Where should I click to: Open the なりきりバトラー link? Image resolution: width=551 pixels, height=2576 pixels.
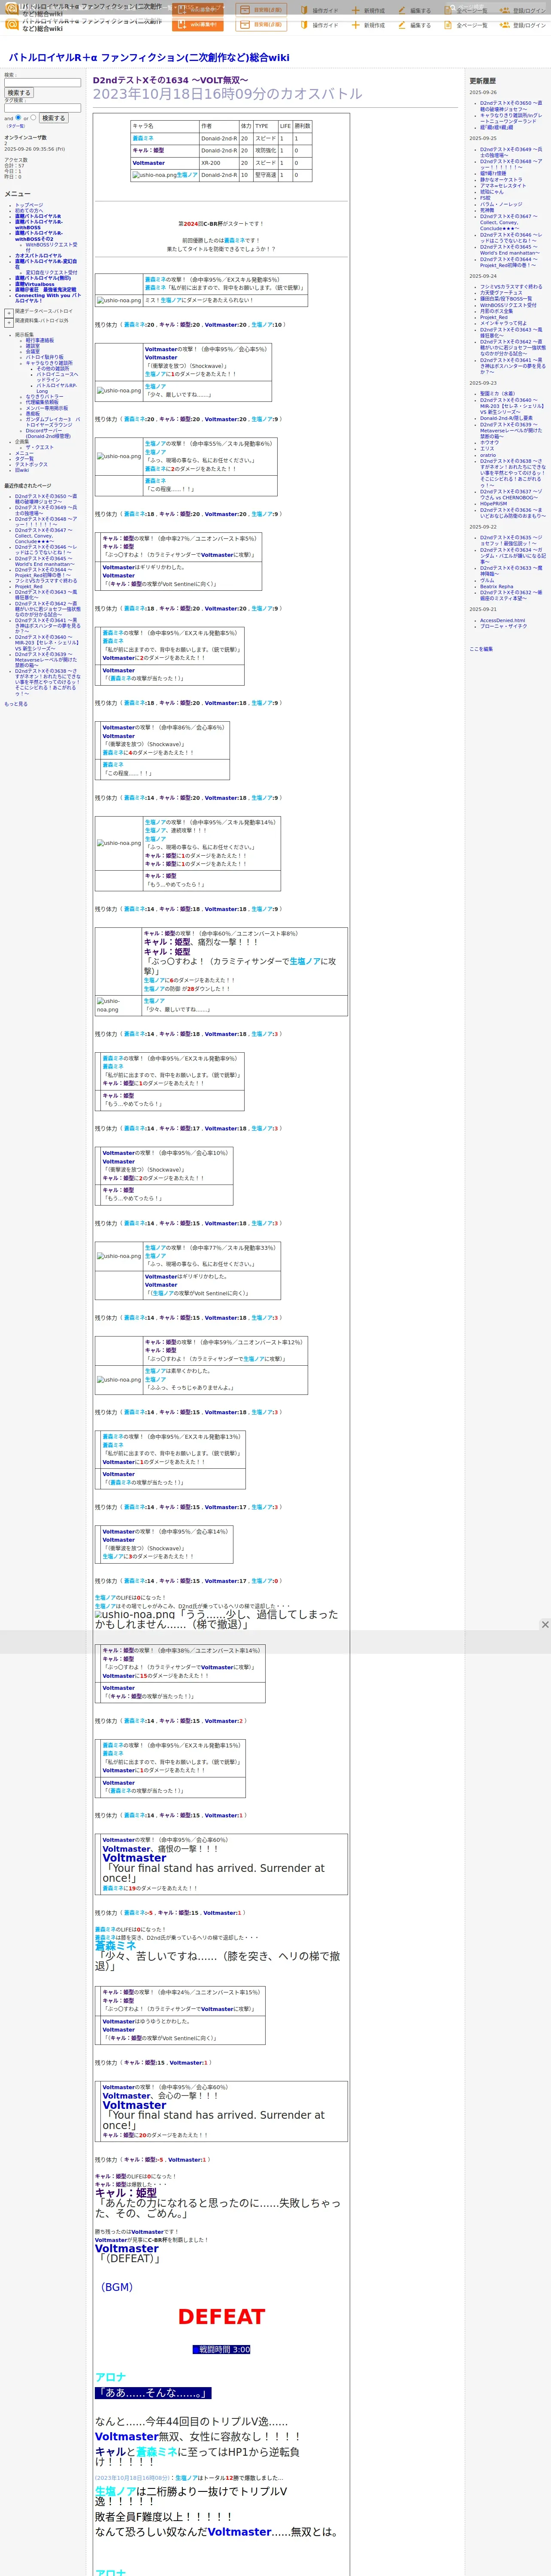(x=44, y=397)
